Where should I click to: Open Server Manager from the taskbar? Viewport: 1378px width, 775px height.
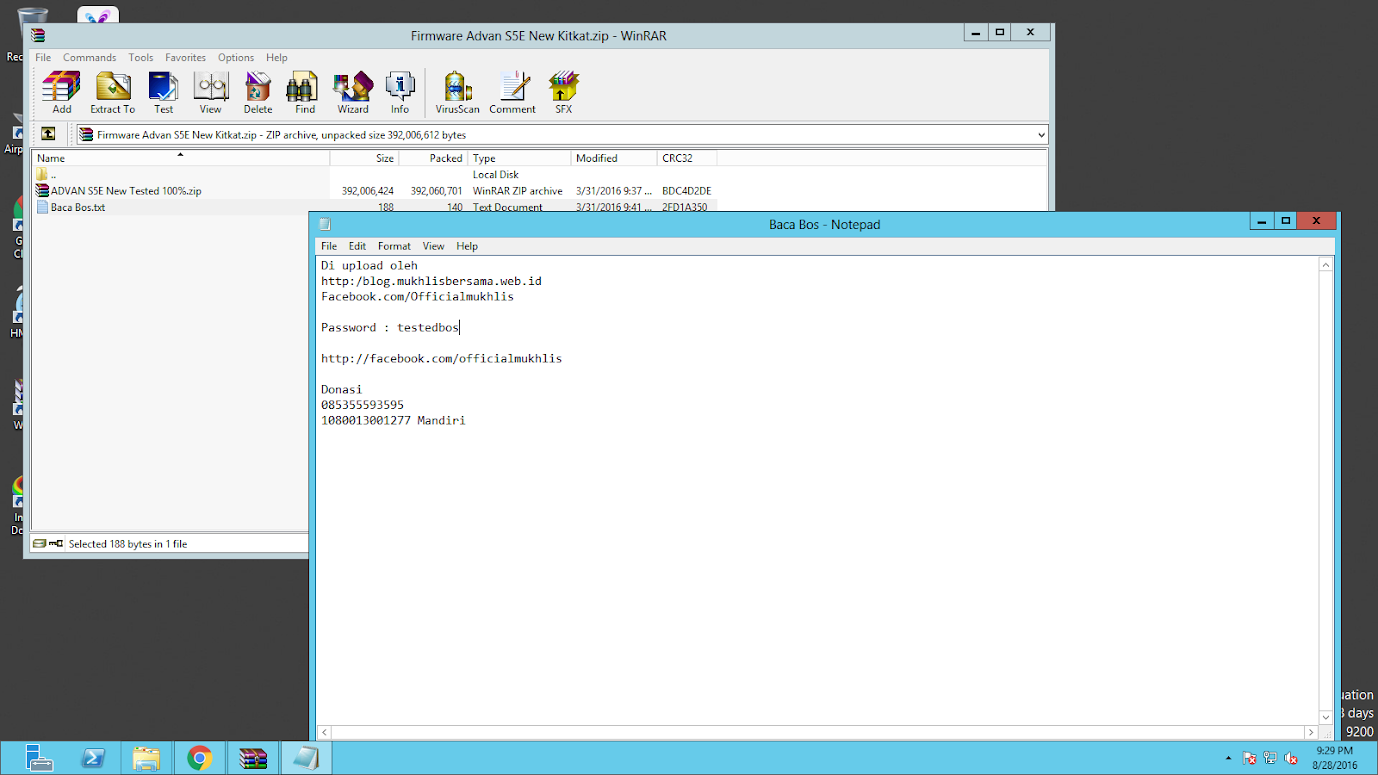39,758
